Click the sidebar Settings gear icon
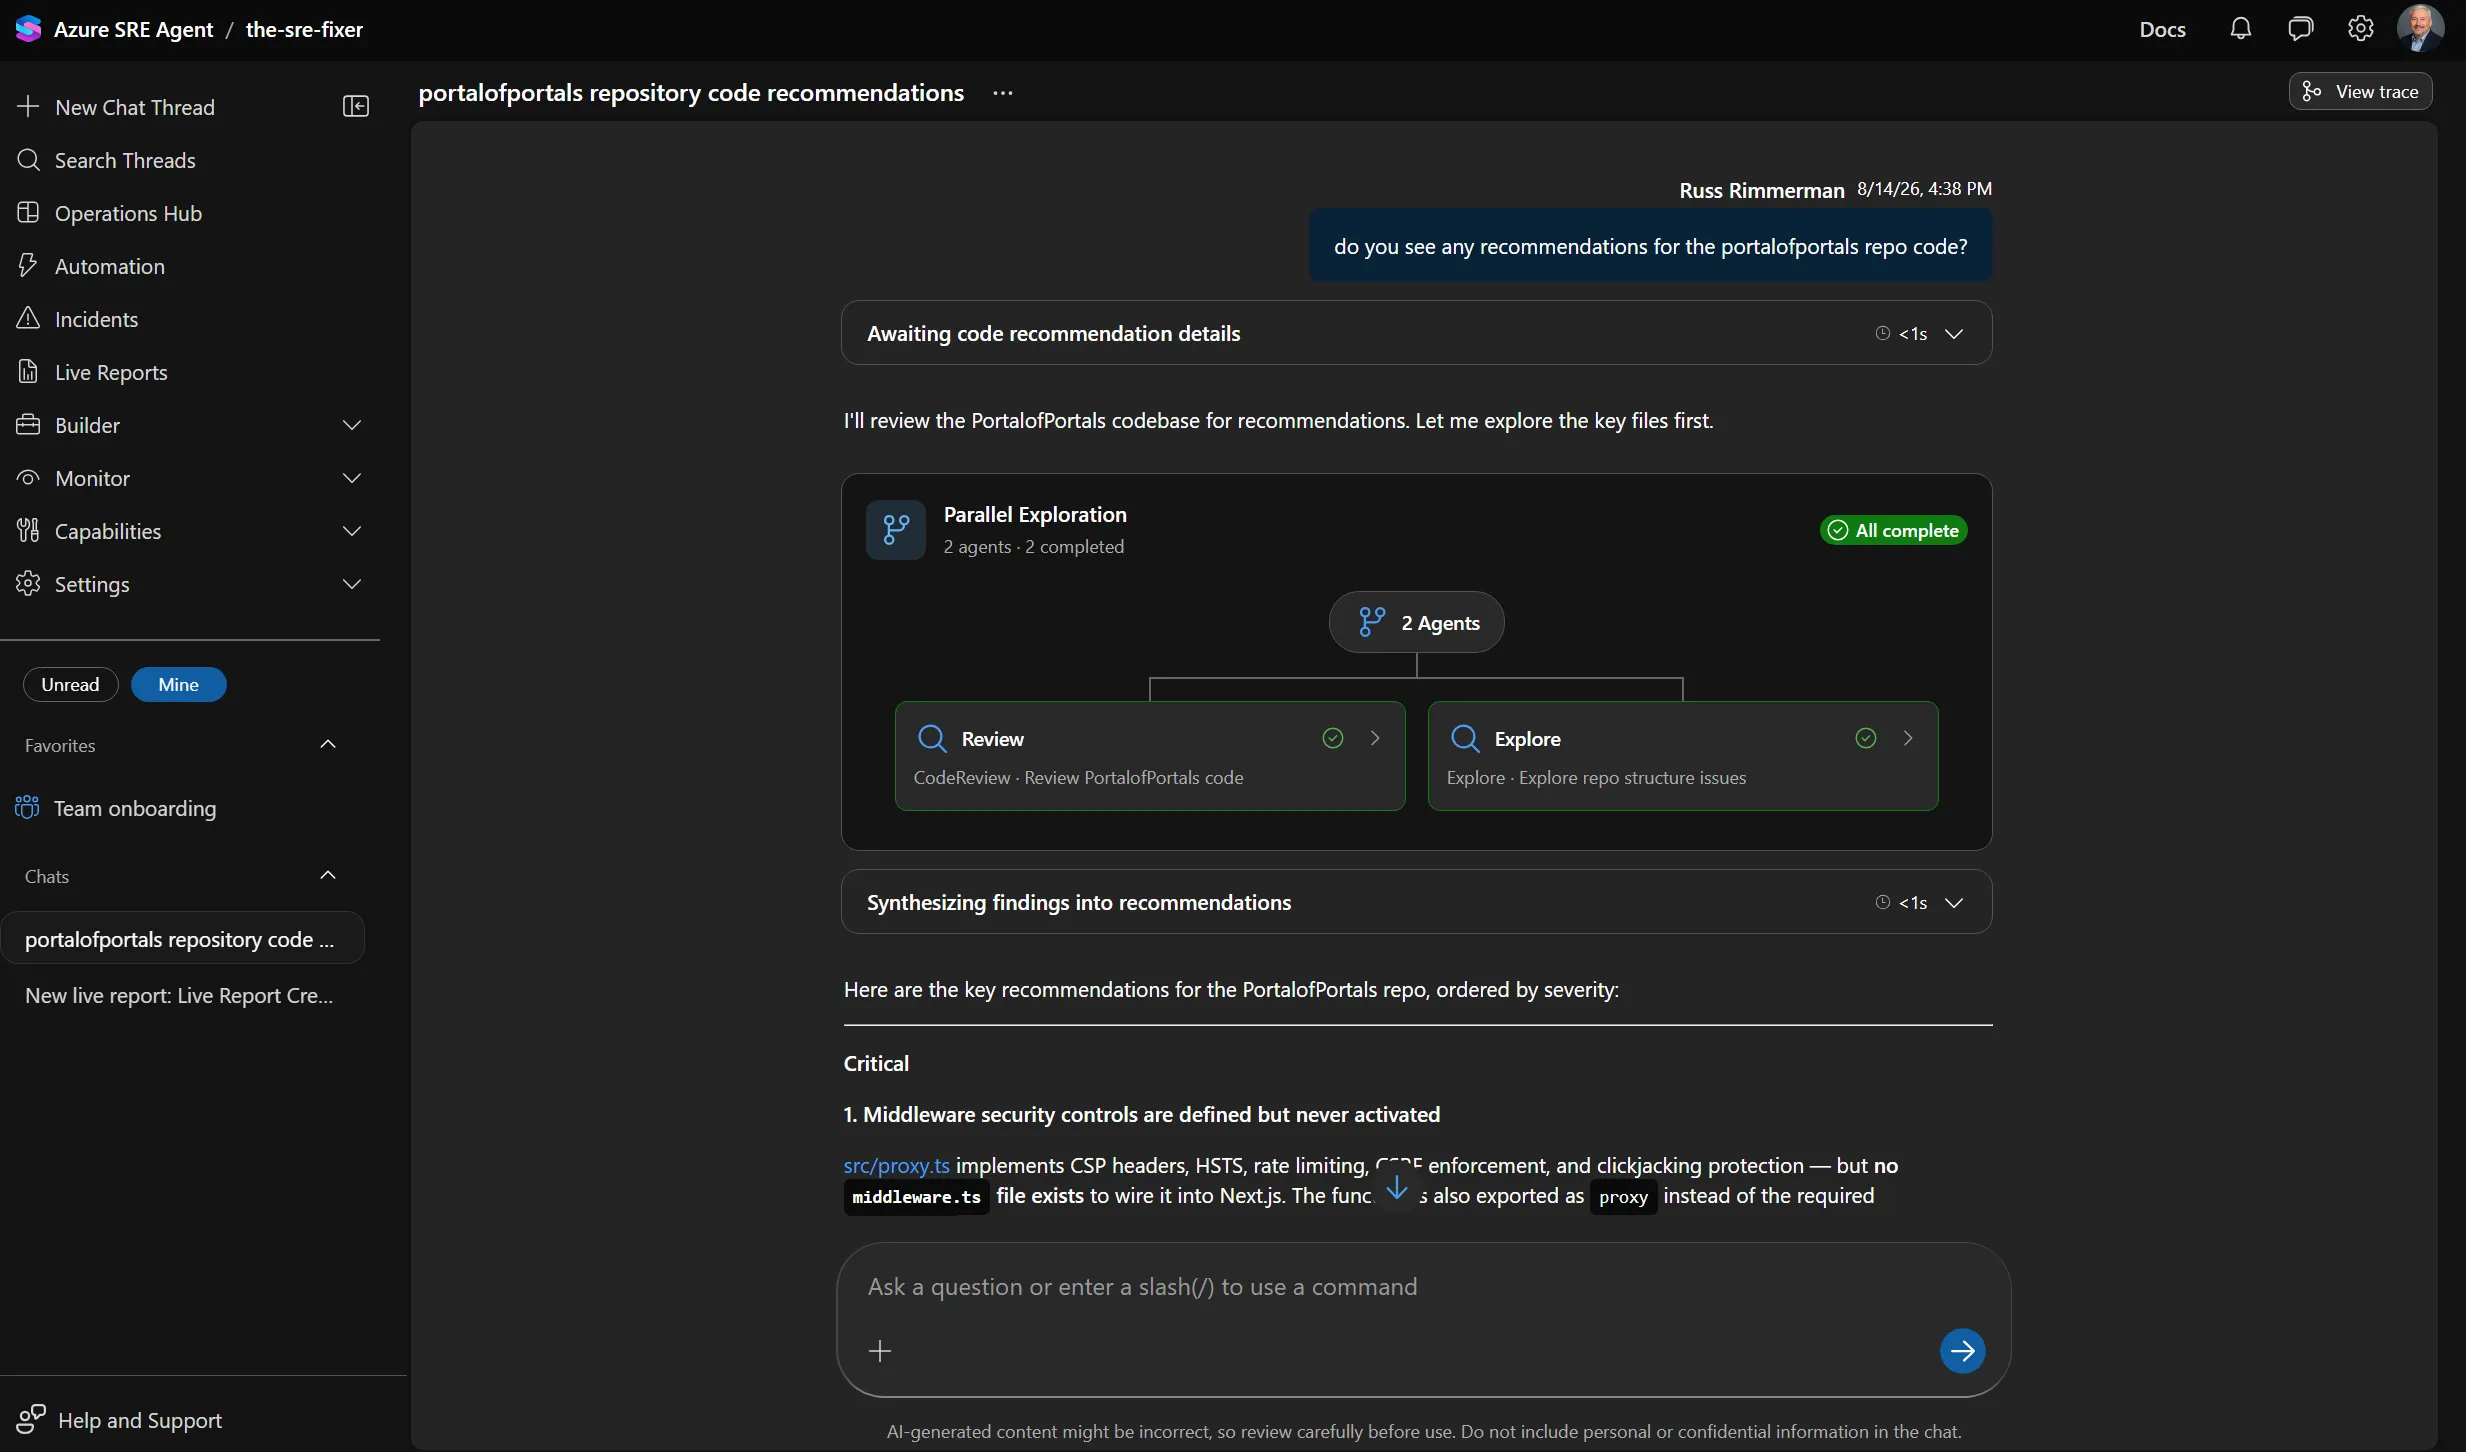2466x1452 pixels. click(x=28, y=584)
